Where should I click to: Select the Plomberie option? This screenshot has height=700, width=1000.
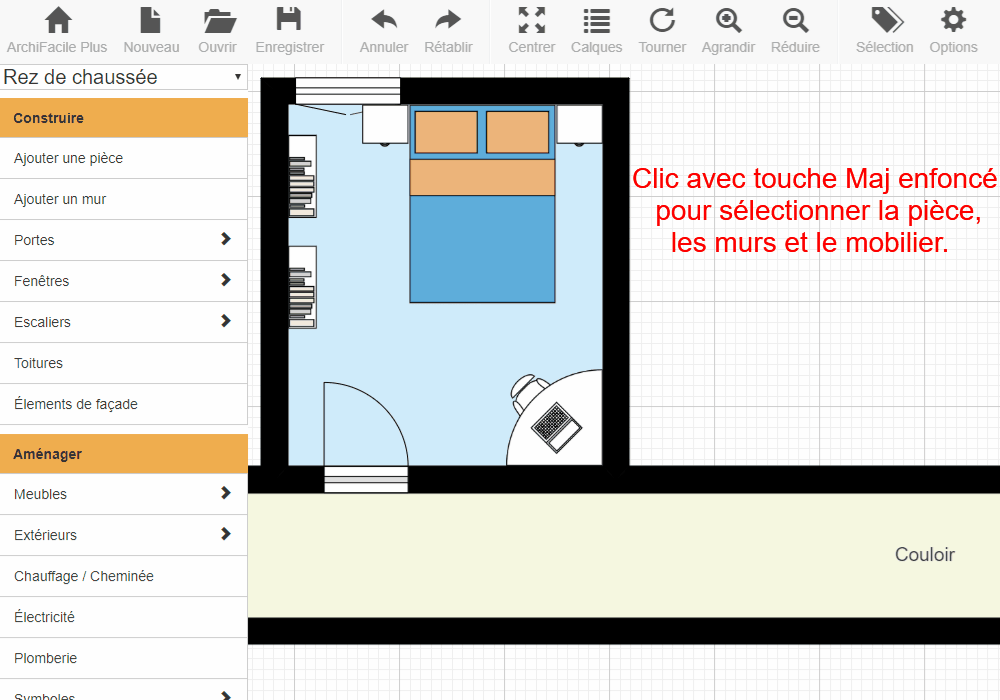tap(124, 658)
